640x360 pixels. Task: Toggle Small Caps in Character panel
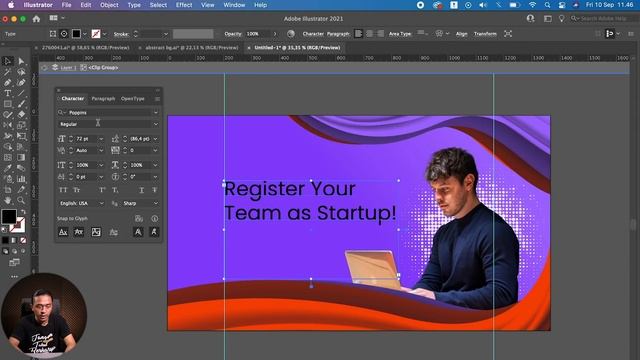[76, 190]
